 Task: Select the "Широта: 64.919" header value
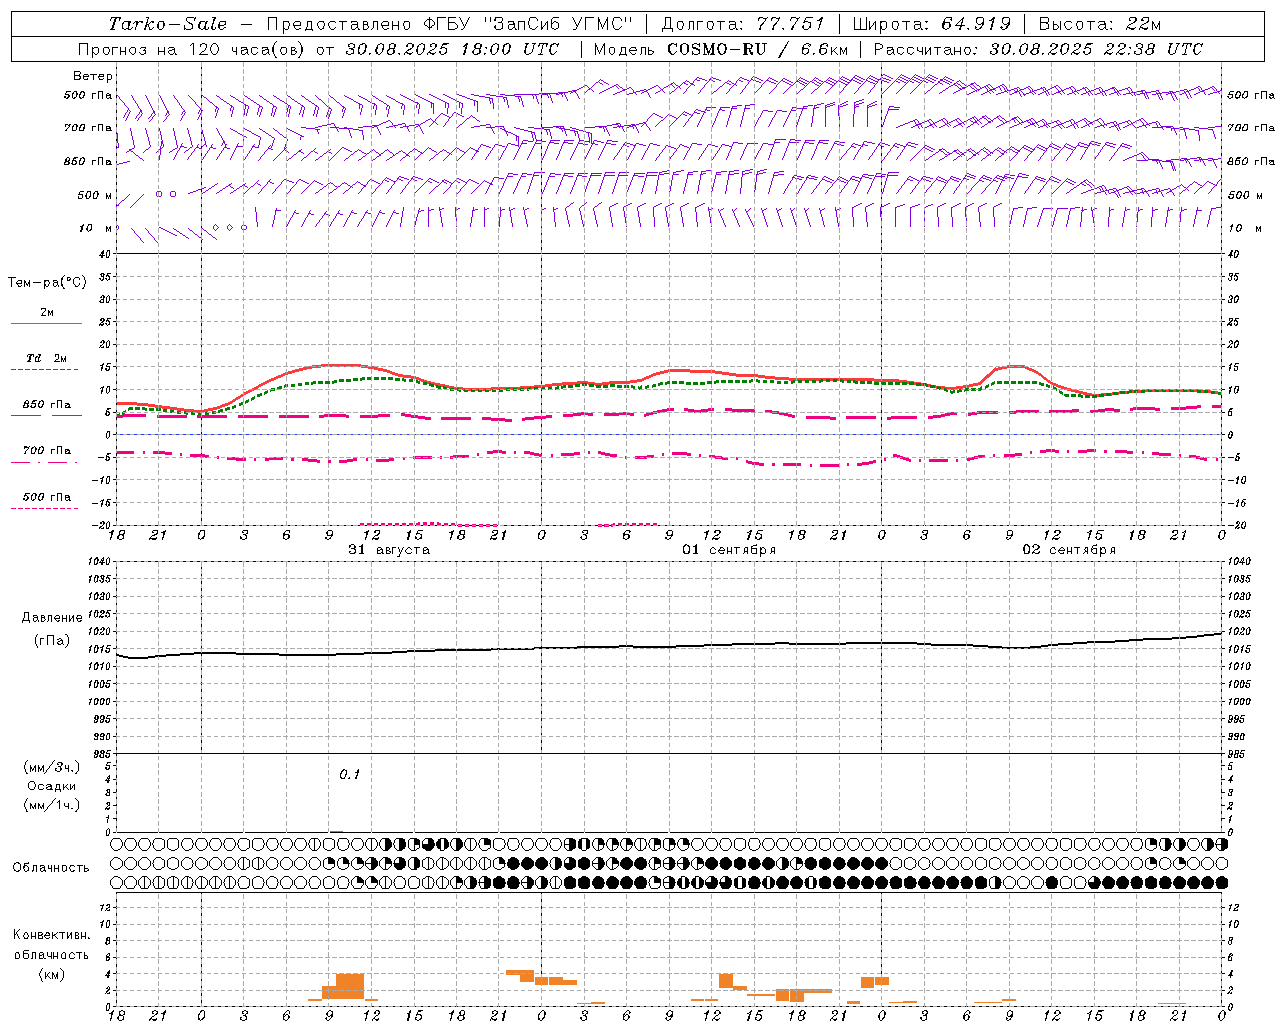[x=932, y=24]
